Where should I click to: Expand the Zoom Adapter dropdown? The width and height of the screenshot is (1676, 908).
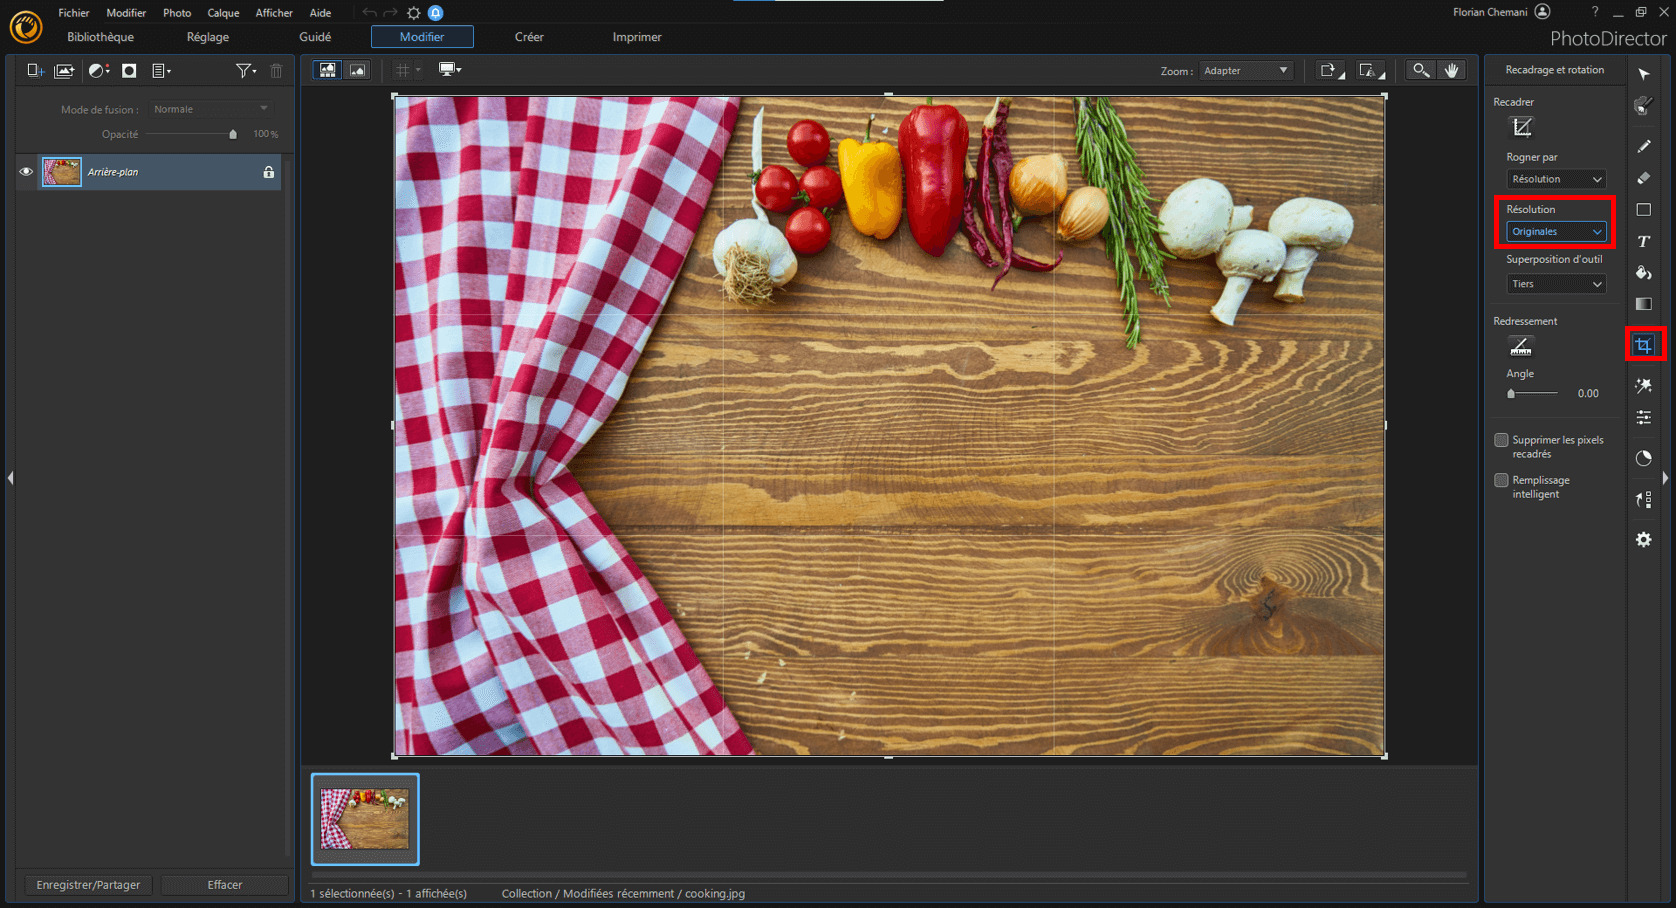pos(1246,71)
